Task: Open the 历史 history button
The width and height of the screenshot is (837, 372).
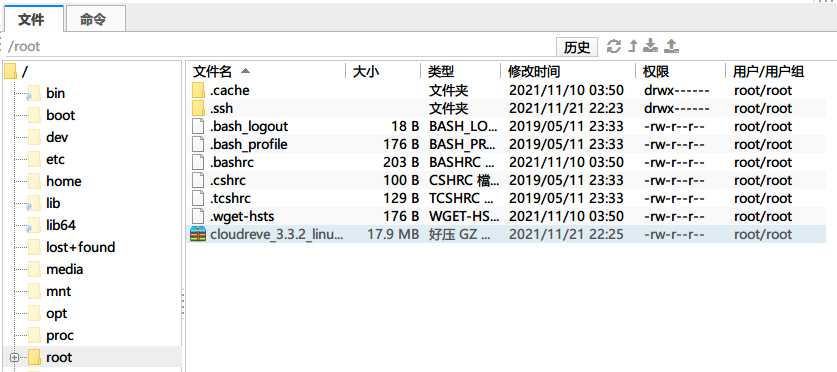Action: (577, 47)
